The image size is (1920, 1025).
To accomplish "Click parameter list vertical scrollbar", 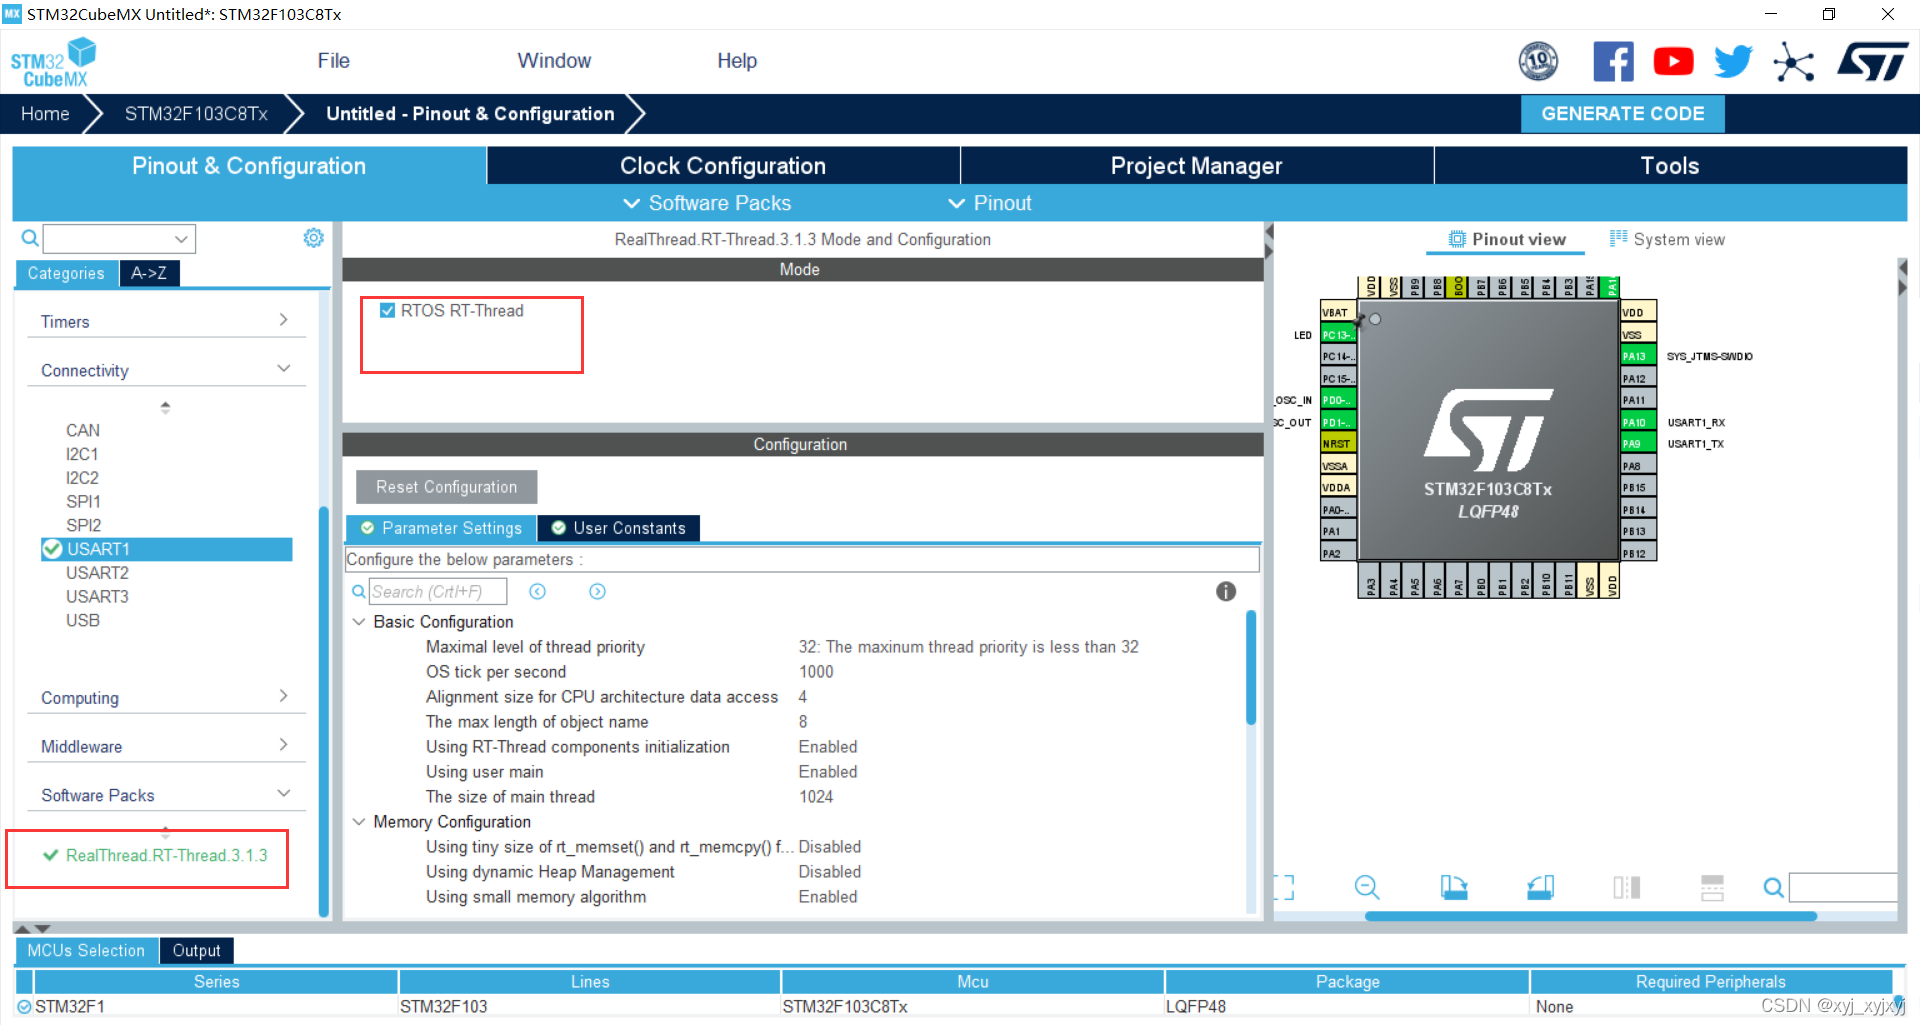I will point(1250,667).
